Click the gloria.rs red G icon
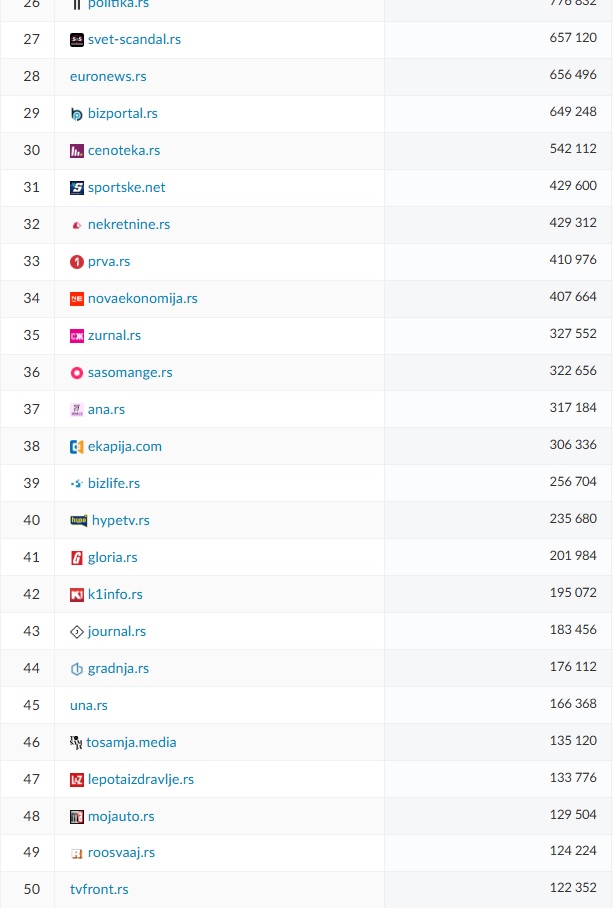 77,558
